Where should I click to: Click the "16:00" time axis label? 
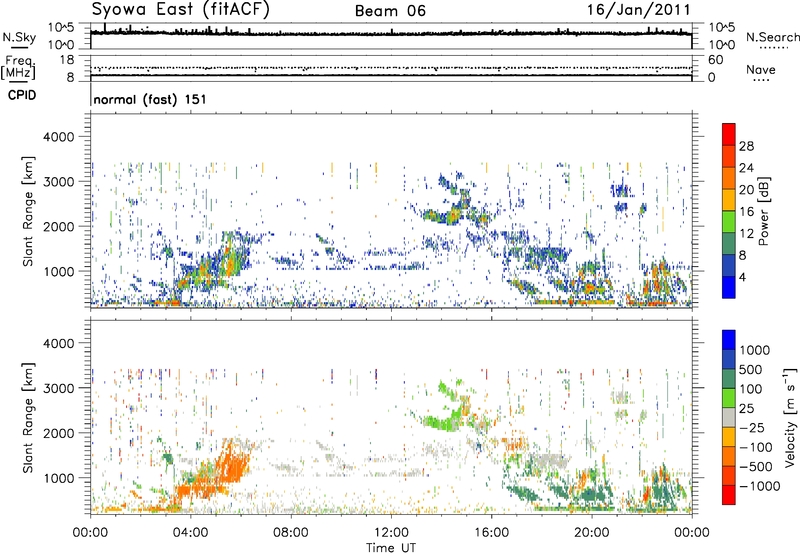491,533
